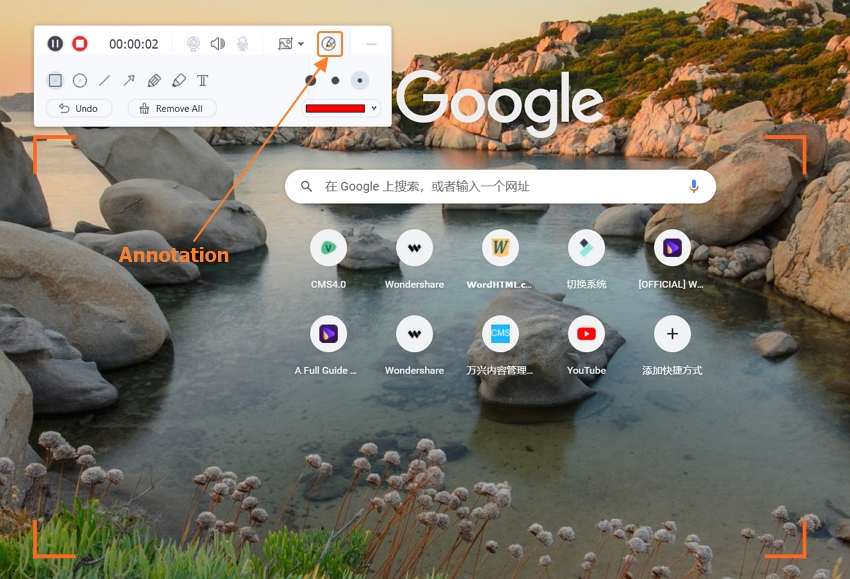850x579 pixels.
Task: Select the rectangle drawing tool
Action: point(55,81)
